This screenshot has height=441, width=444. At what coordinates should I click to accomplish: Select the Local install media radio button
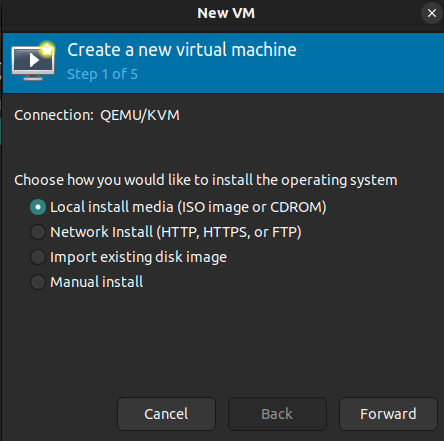tap(38, 207)
